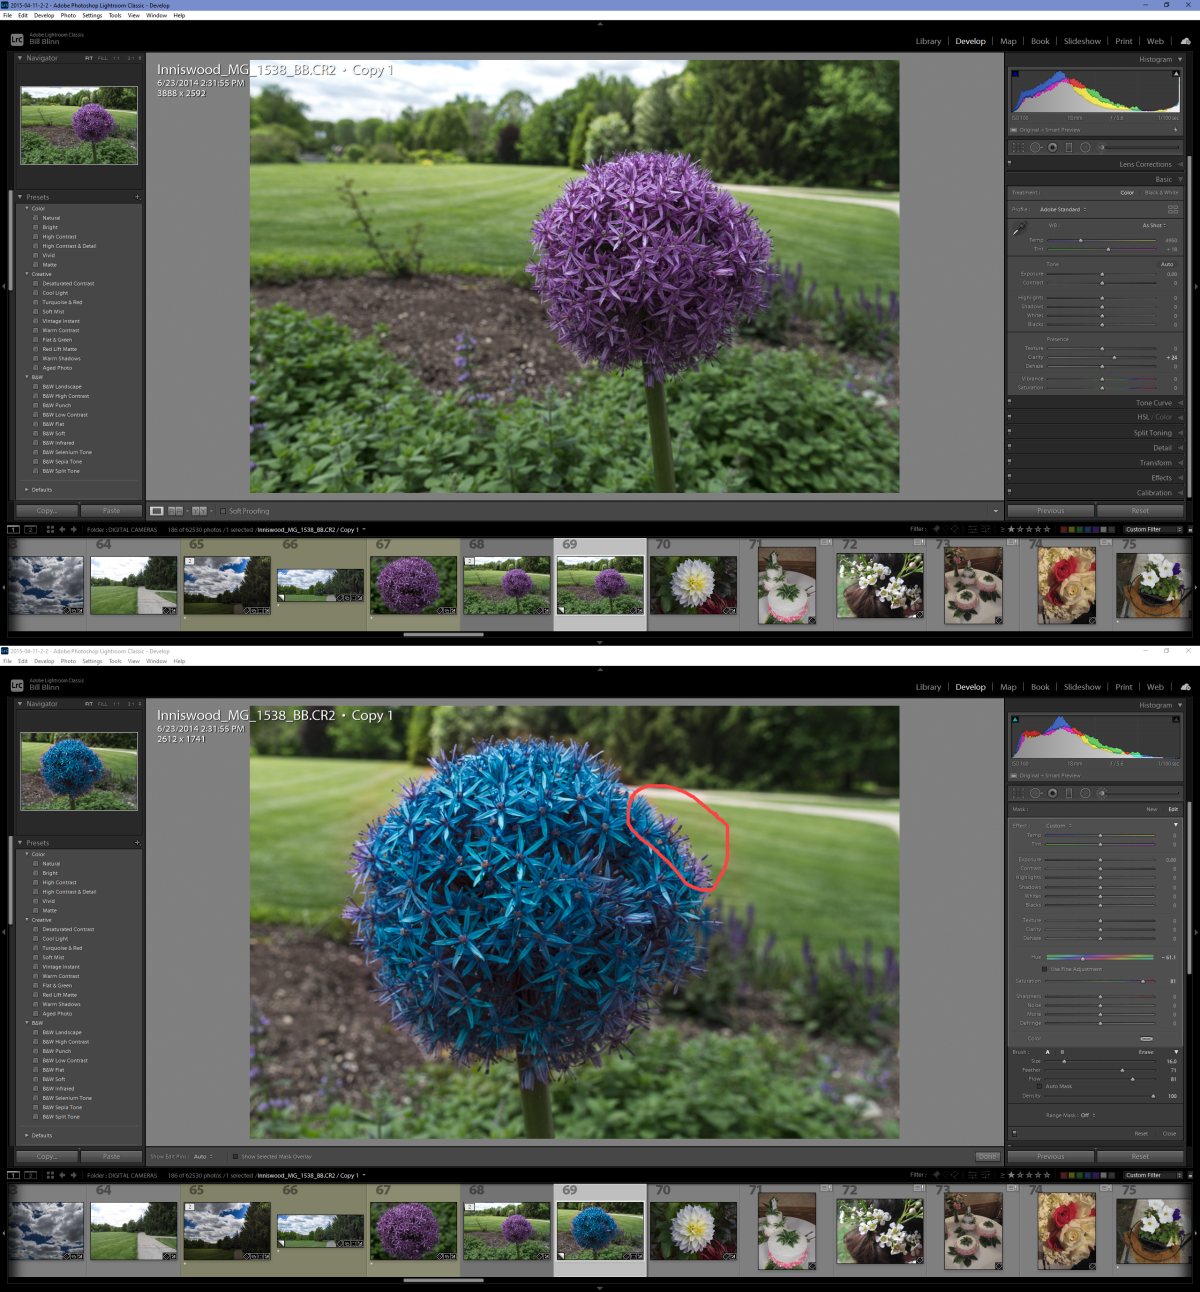Open the Profile Browser grid icon
Viewport: 1200px width, 1292px height.
point(1173,209)
